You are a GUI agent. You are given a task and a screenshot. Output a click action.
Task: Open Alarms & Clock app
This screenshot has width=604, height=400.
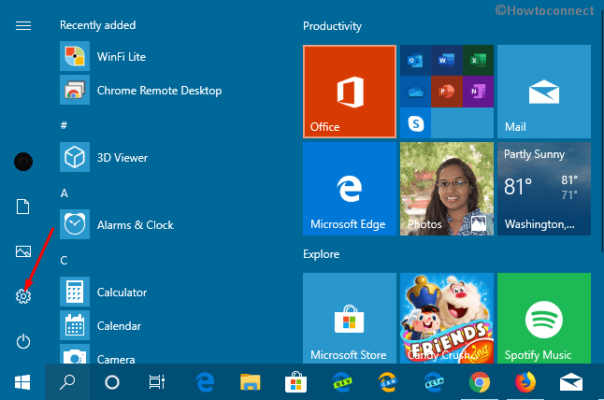pos(117,224)
